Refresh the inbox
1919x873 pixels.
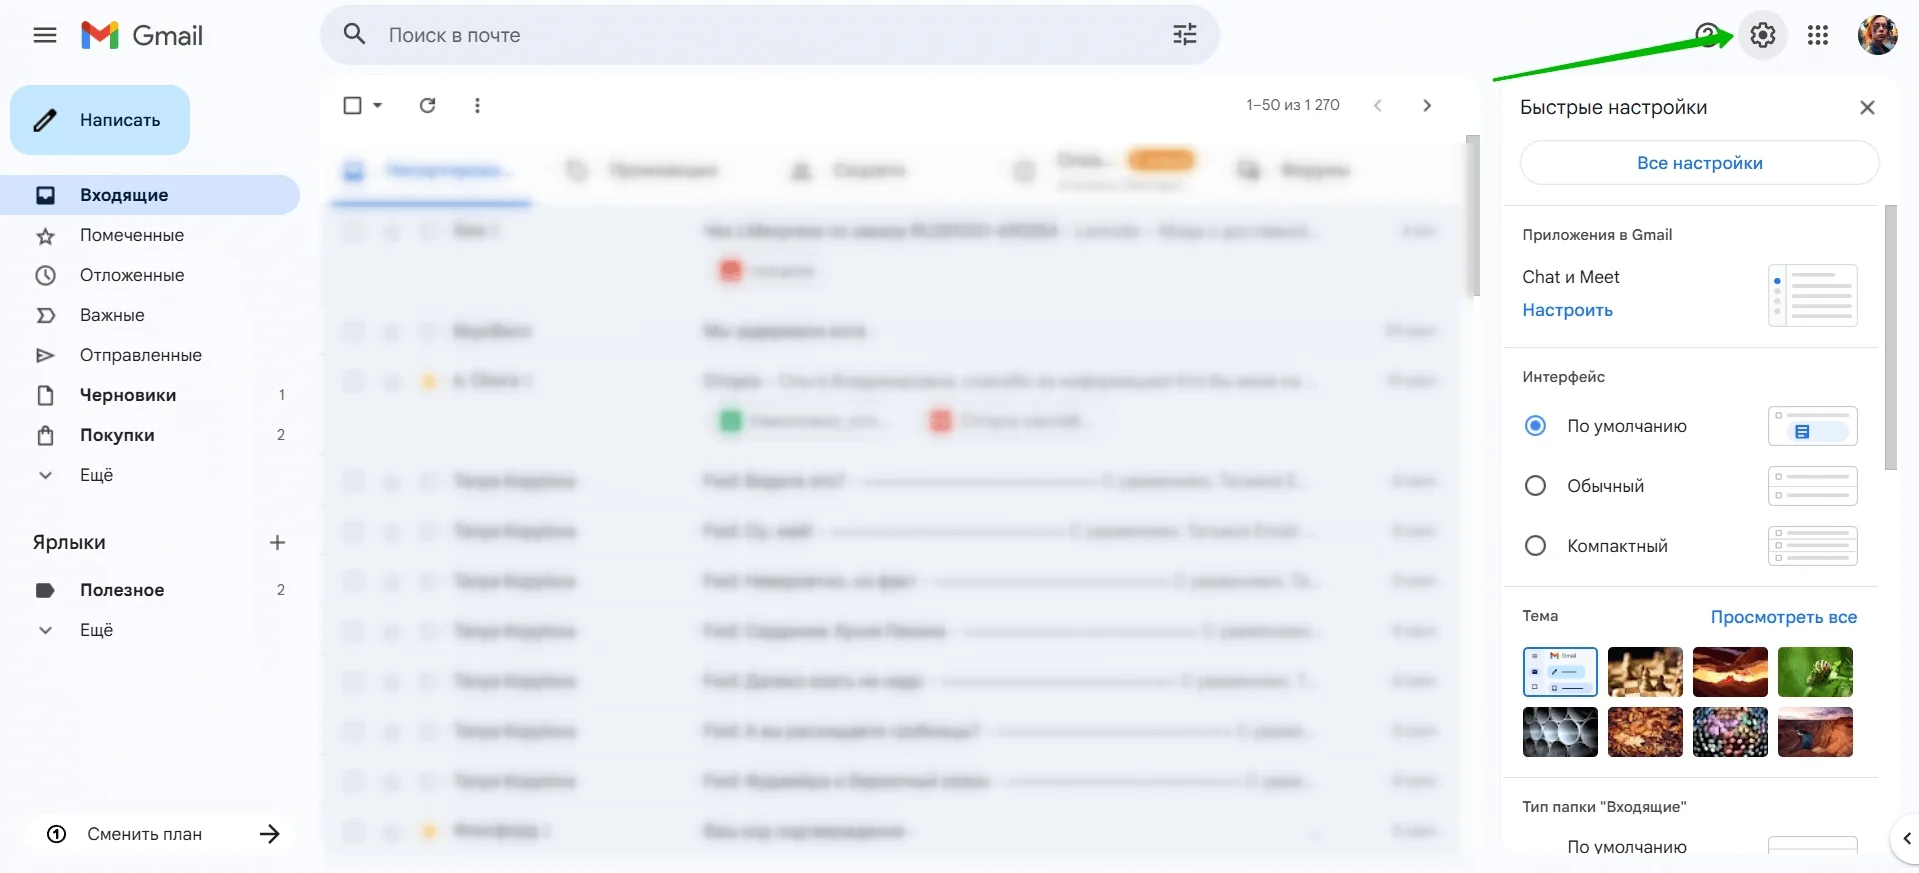(x=428, y=105)
